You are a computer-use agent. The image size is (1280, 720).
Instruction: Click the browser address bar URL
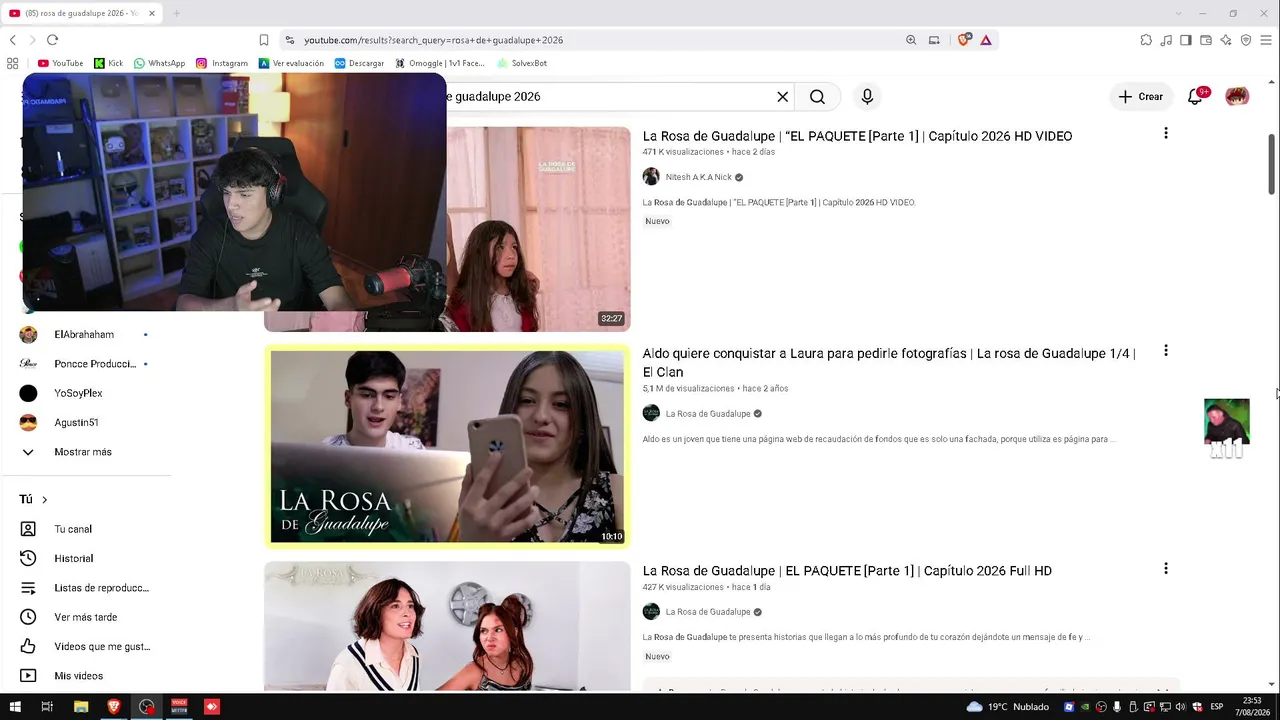click(x=433, y=40)
